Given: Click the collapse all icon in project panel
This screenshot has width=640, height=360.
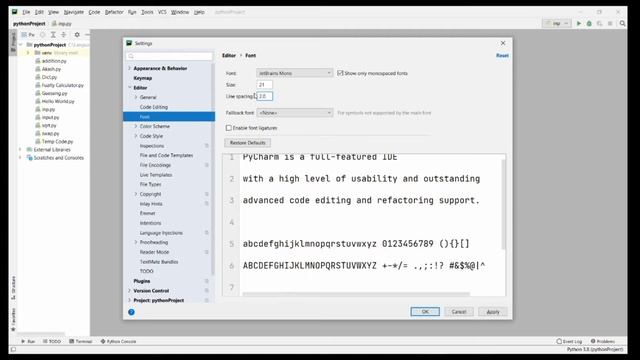Looking at the screenshot, I should tap(64, 35).
